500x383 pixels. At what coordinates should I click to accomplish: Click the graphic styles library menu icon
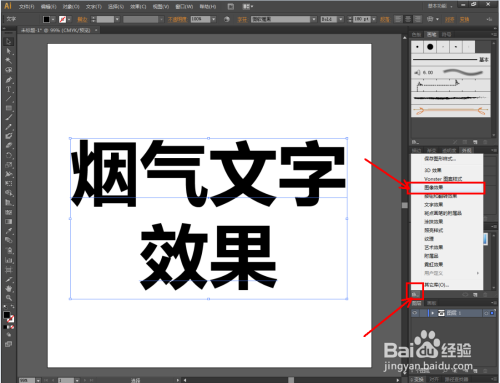click(415, 294)
